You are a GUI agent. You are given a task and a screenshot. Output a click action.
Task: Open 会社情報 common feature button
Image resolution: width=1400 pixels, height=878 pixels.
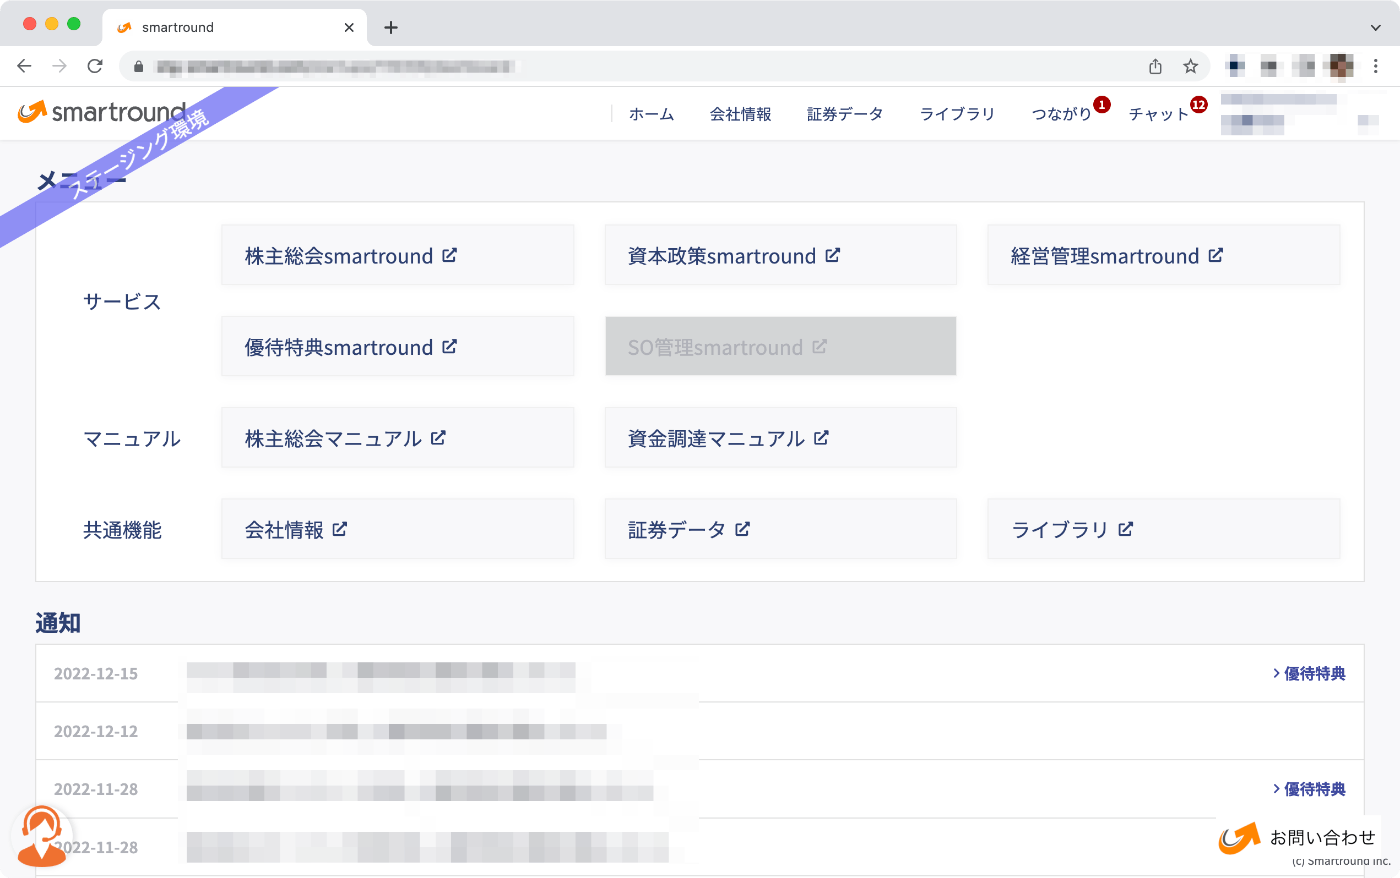pyautogui.click(x=397, y=528)
